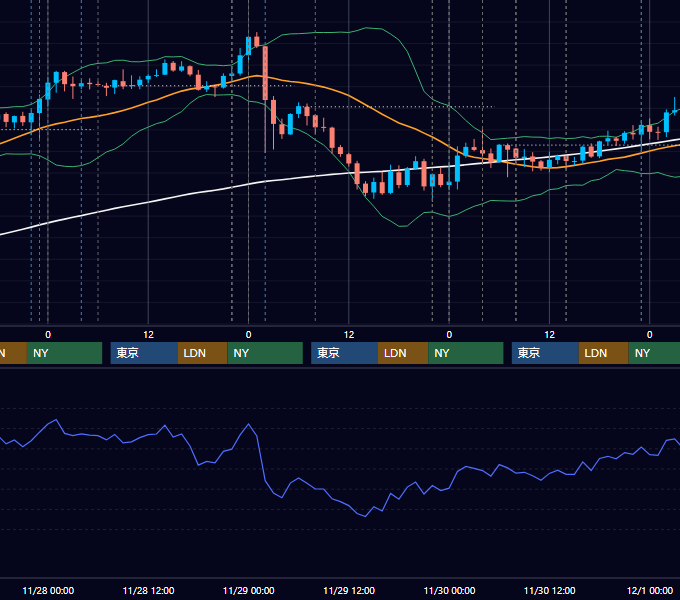Click the "11/28 12:00" date label

click(148, 590)
